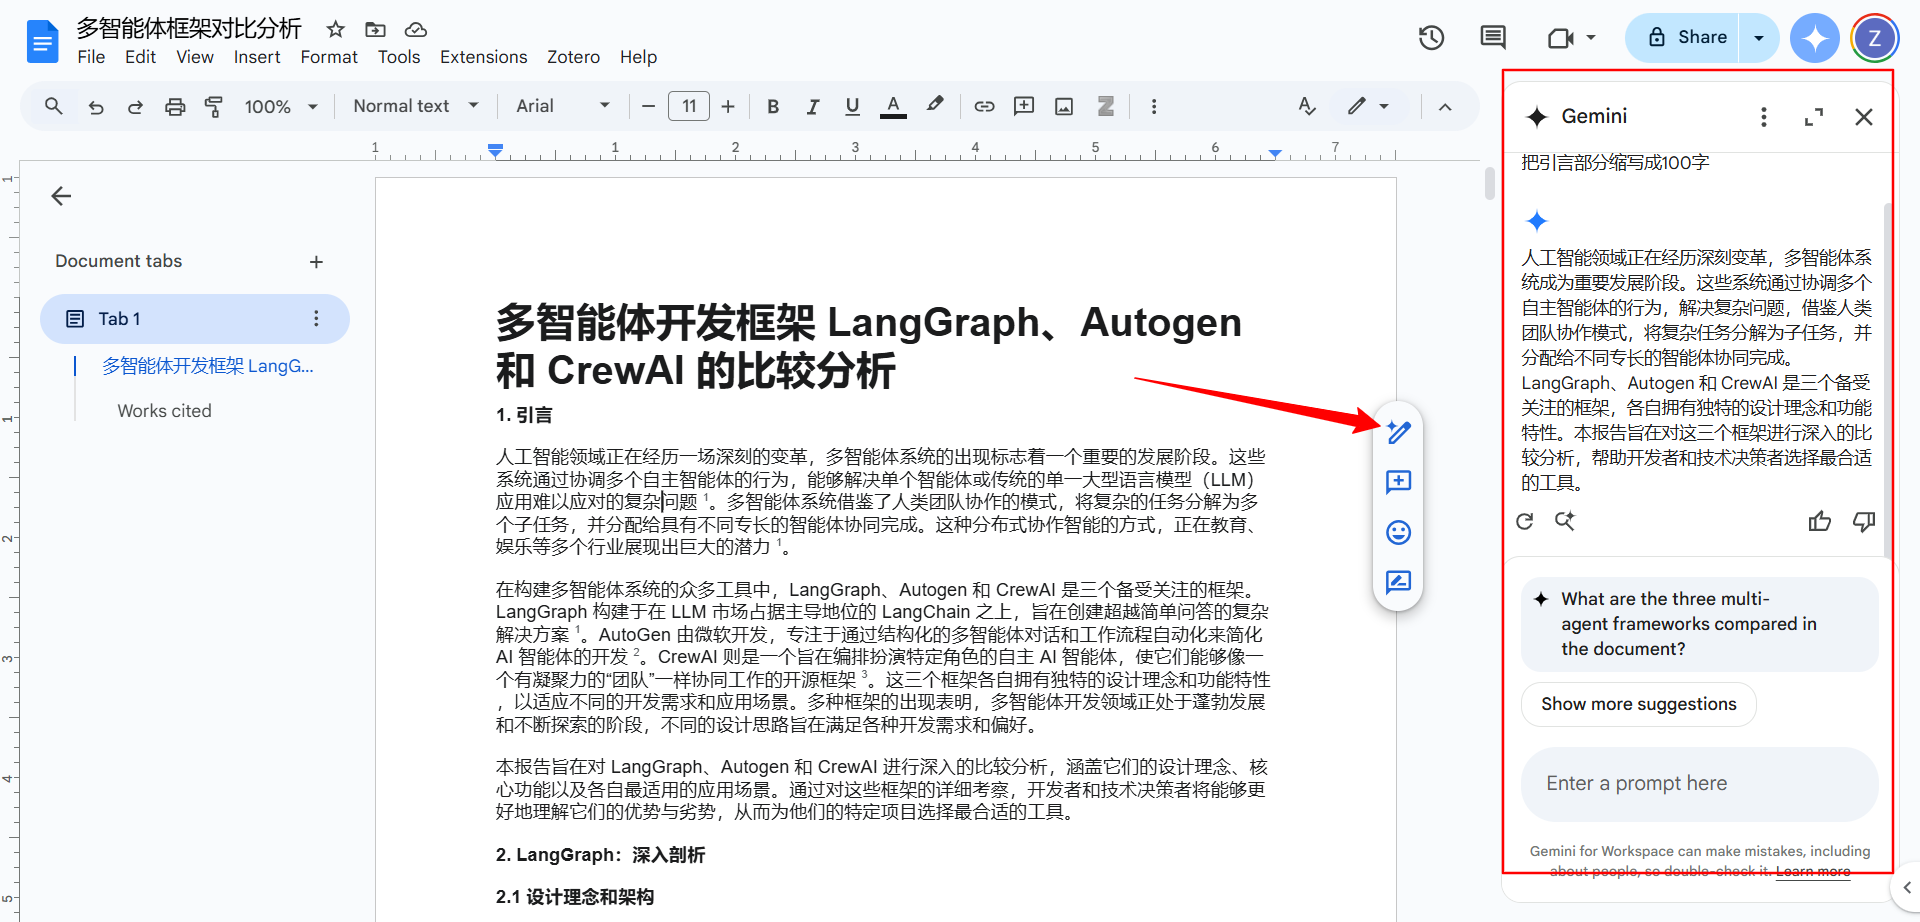Retry the Gemini response
This screenshot has width=1920, height=922.
[1525, 521]
